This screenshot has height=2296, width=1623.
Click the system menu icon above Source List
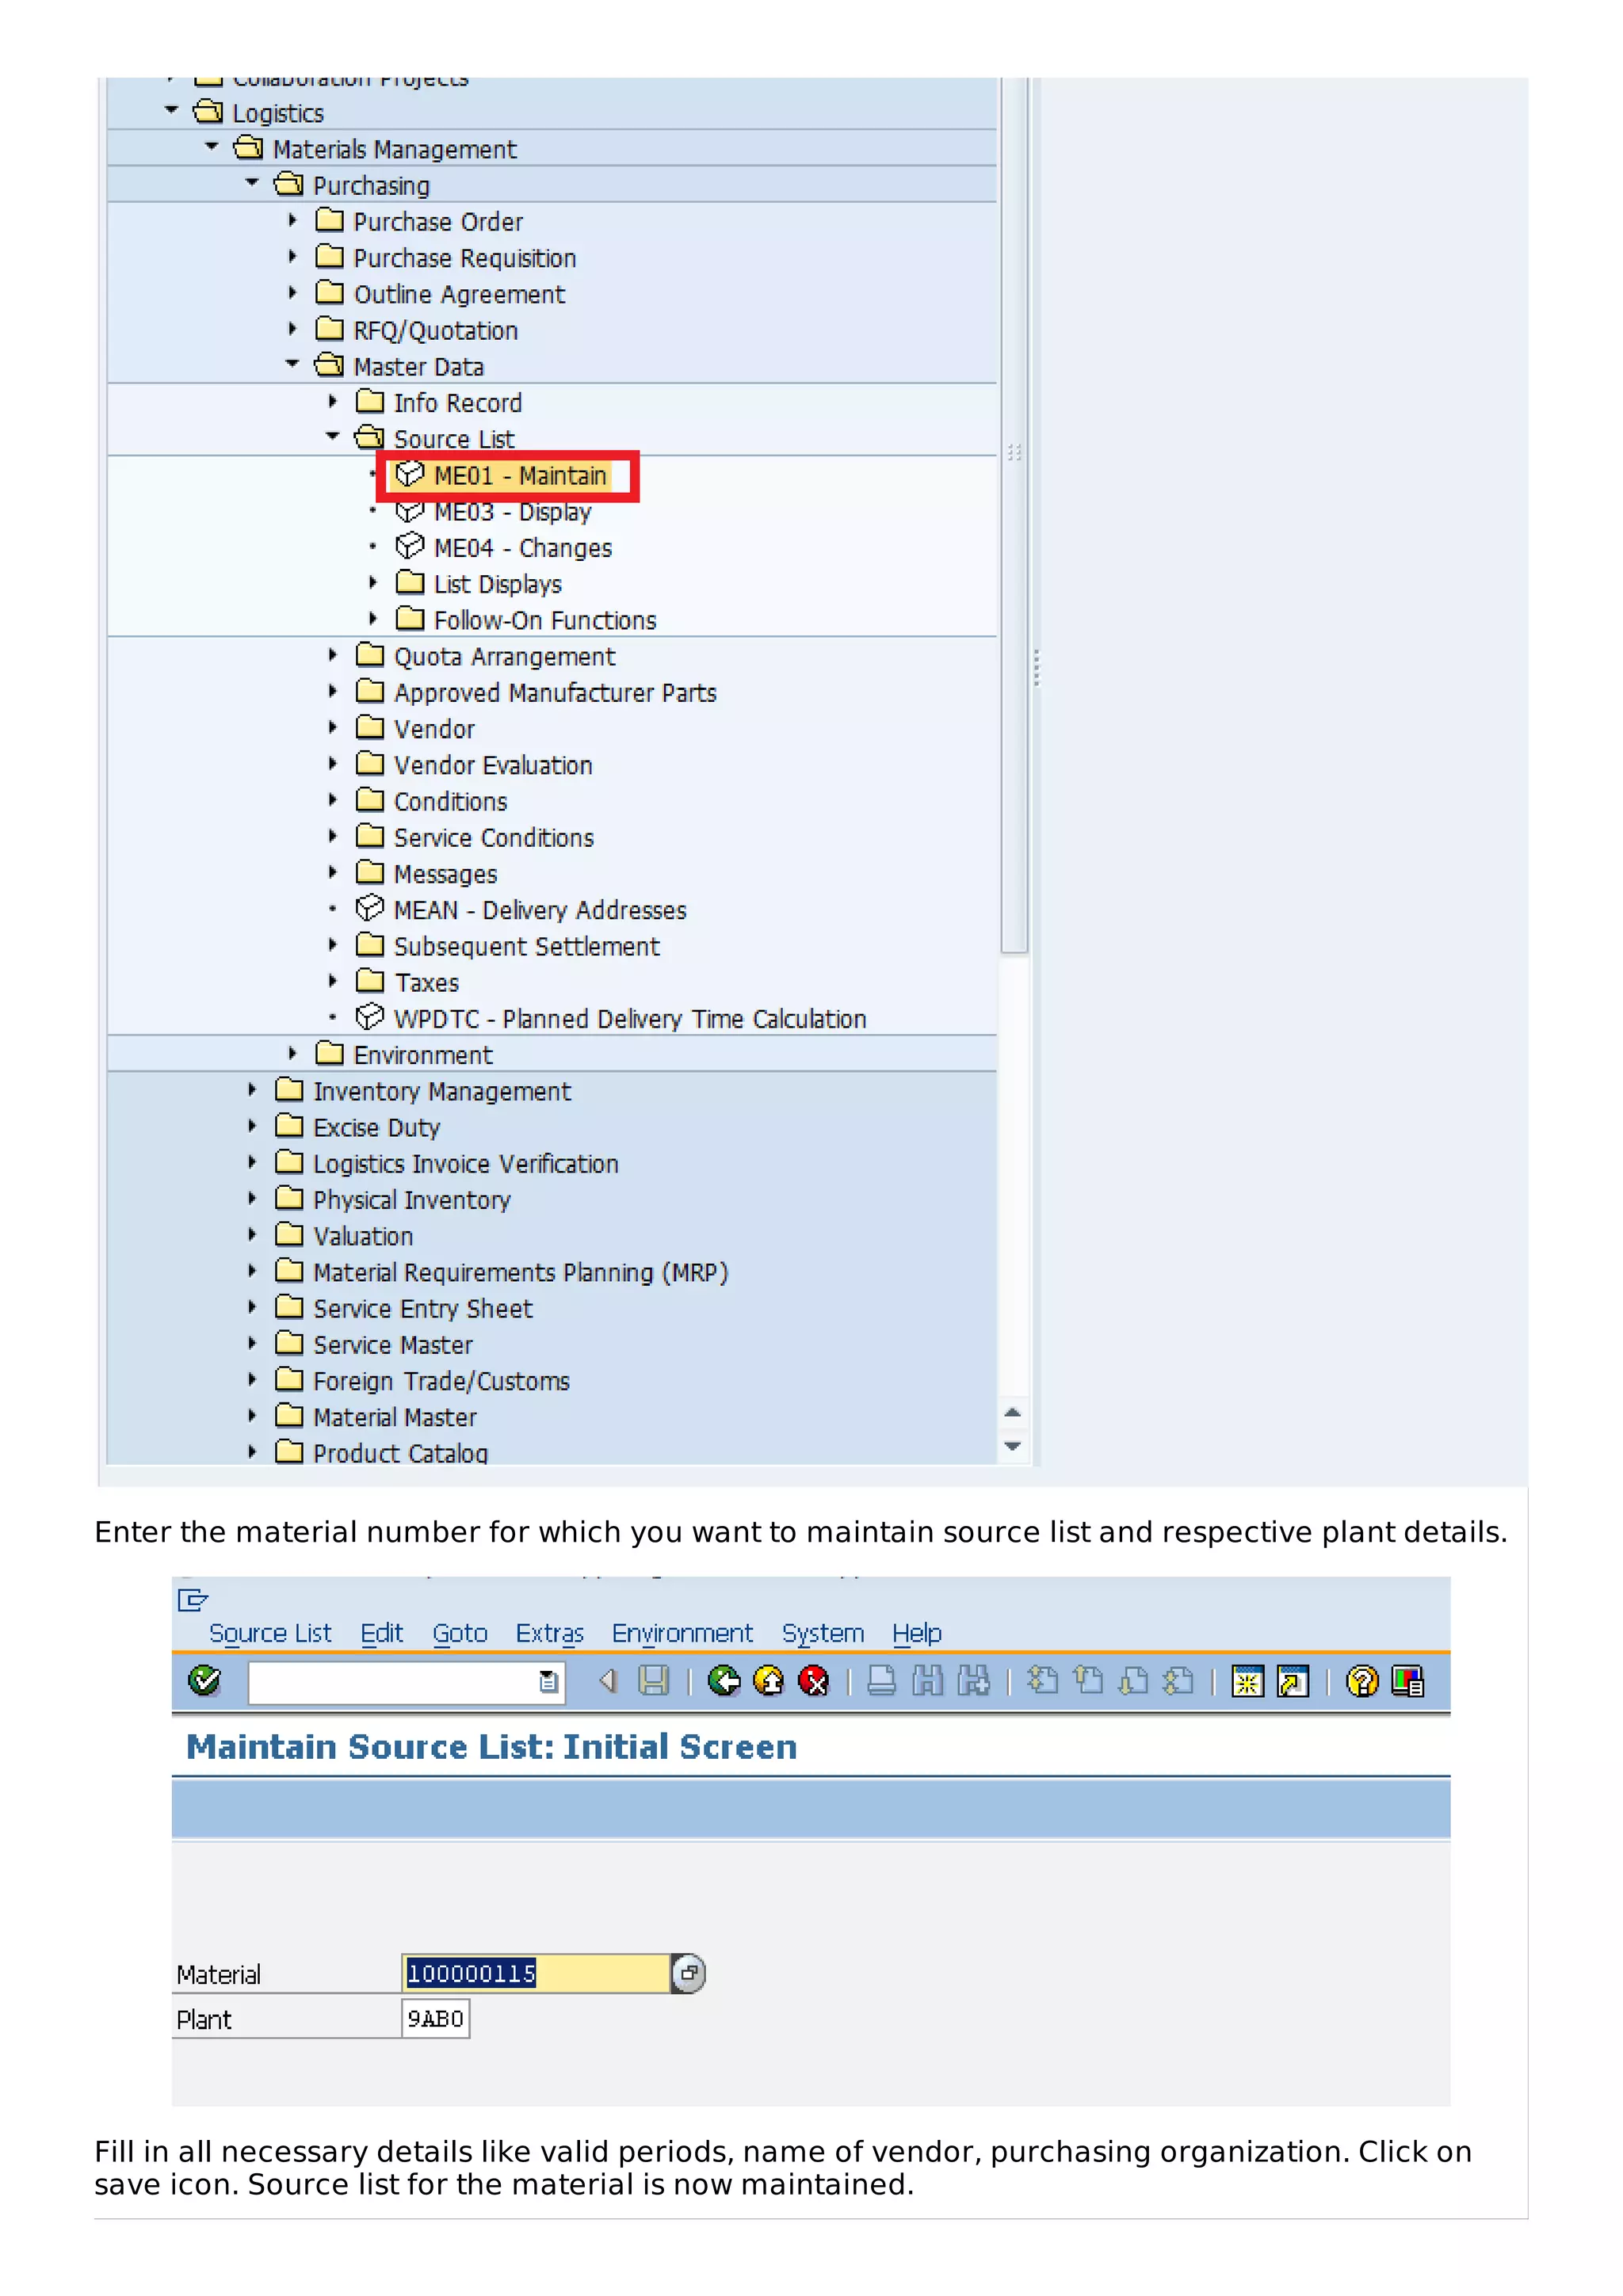pos(192,1600)
